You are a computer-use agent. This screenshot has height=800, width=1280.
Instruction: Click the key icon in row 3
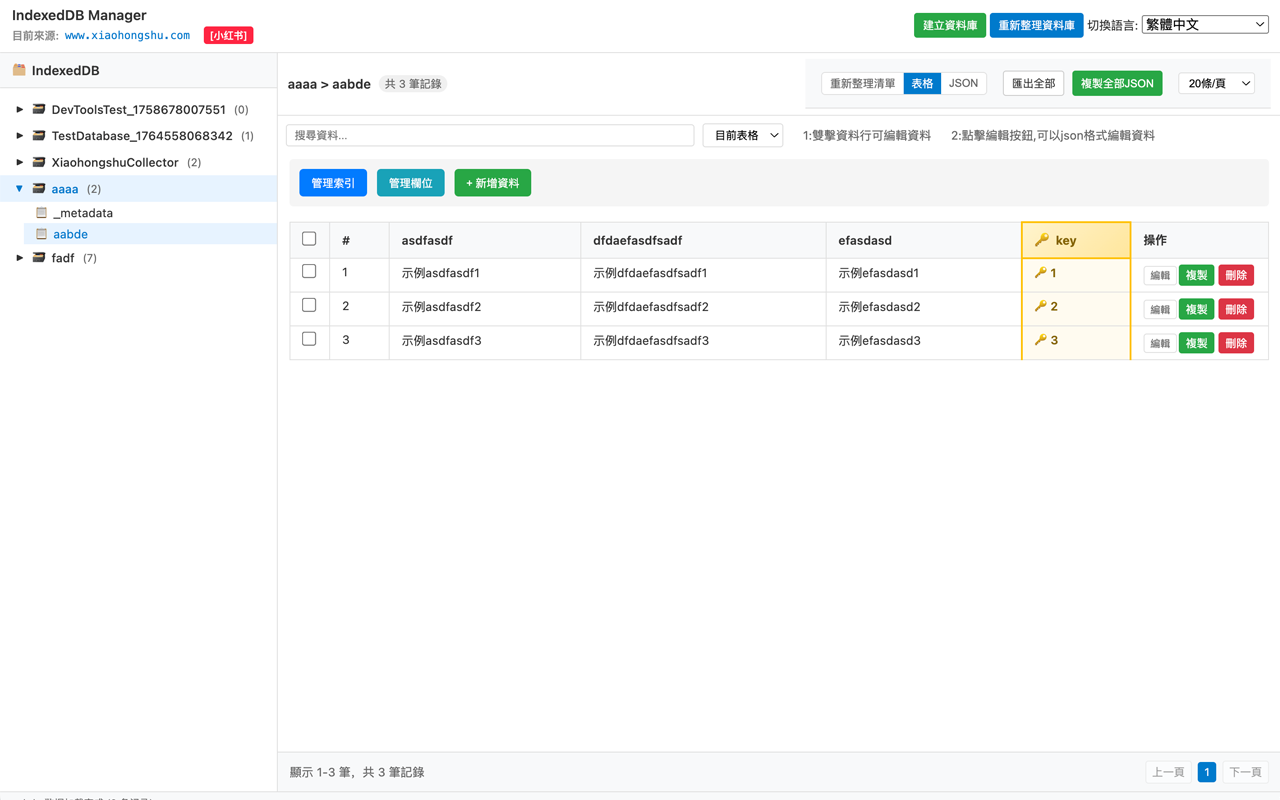point(1040,341)
